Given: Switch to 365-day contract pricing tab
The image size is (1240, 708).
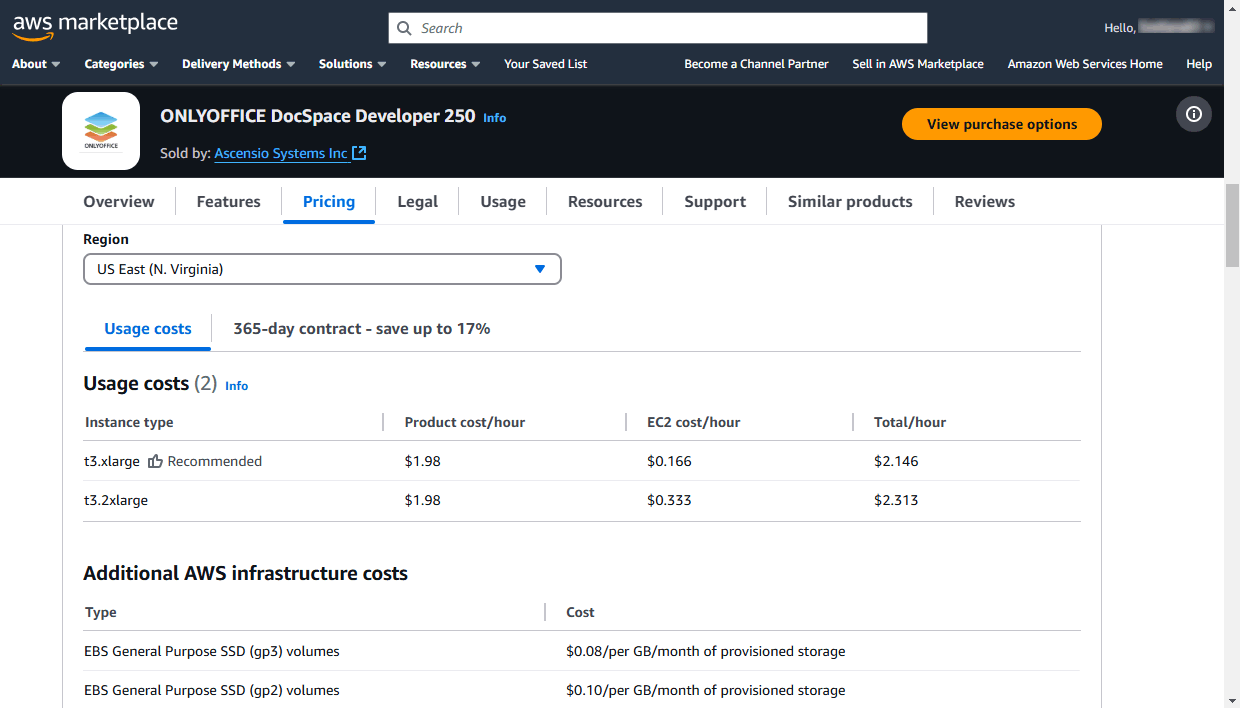Looking at the screenshot, I should pyautogui.click(x=361, y=329).
